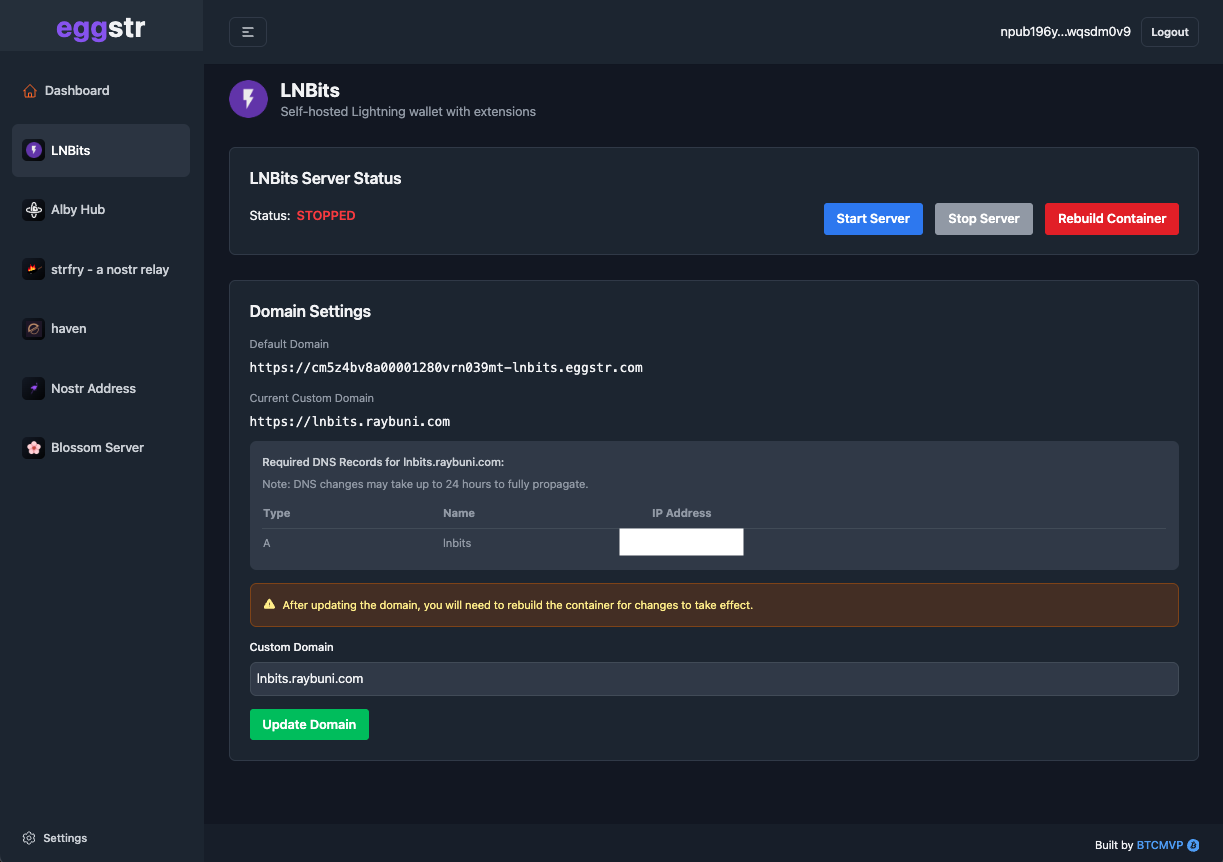Click the Custom Domain input field
Viewport: 1223px width, 862px height.
(x=714, y=678)
